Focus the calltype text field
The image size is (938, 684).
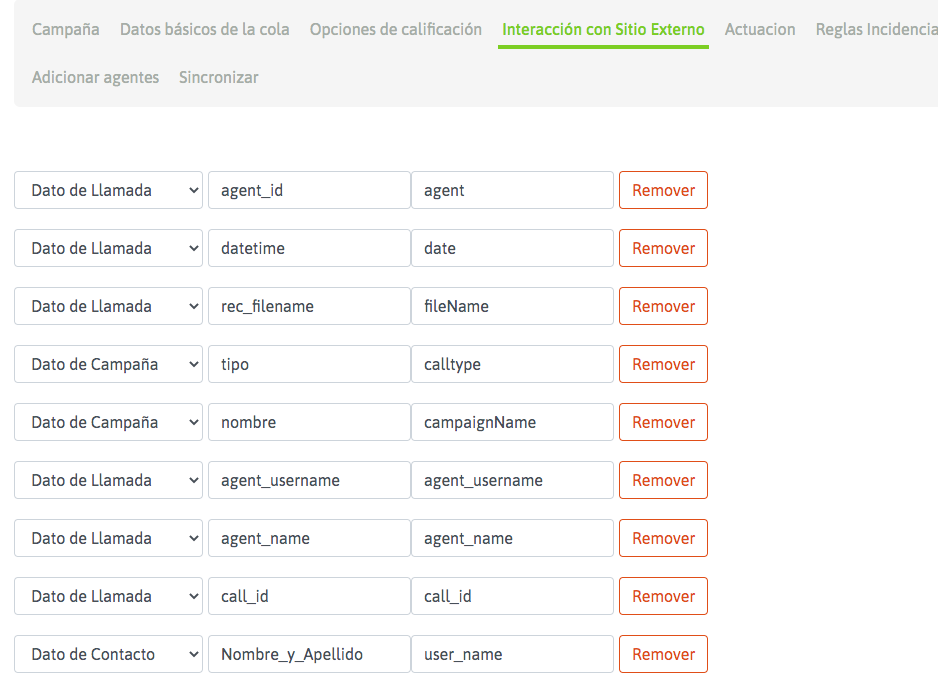(x=511, y=364)
